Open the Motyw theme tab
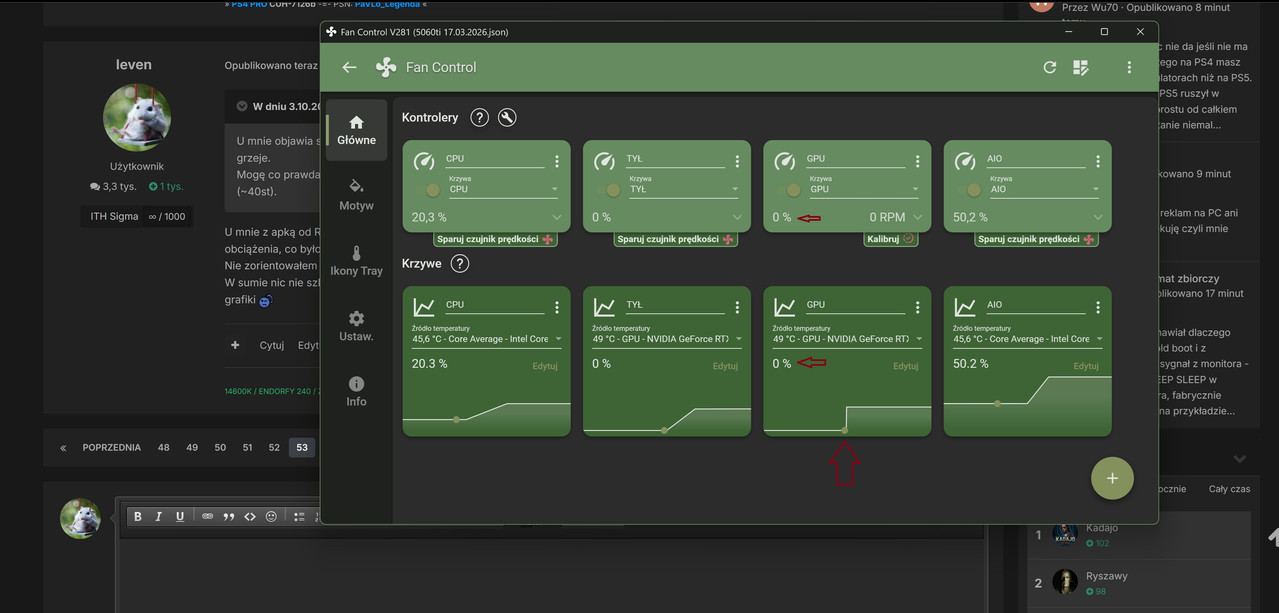This screenshot has width=1279, height=613. point(357,195)
